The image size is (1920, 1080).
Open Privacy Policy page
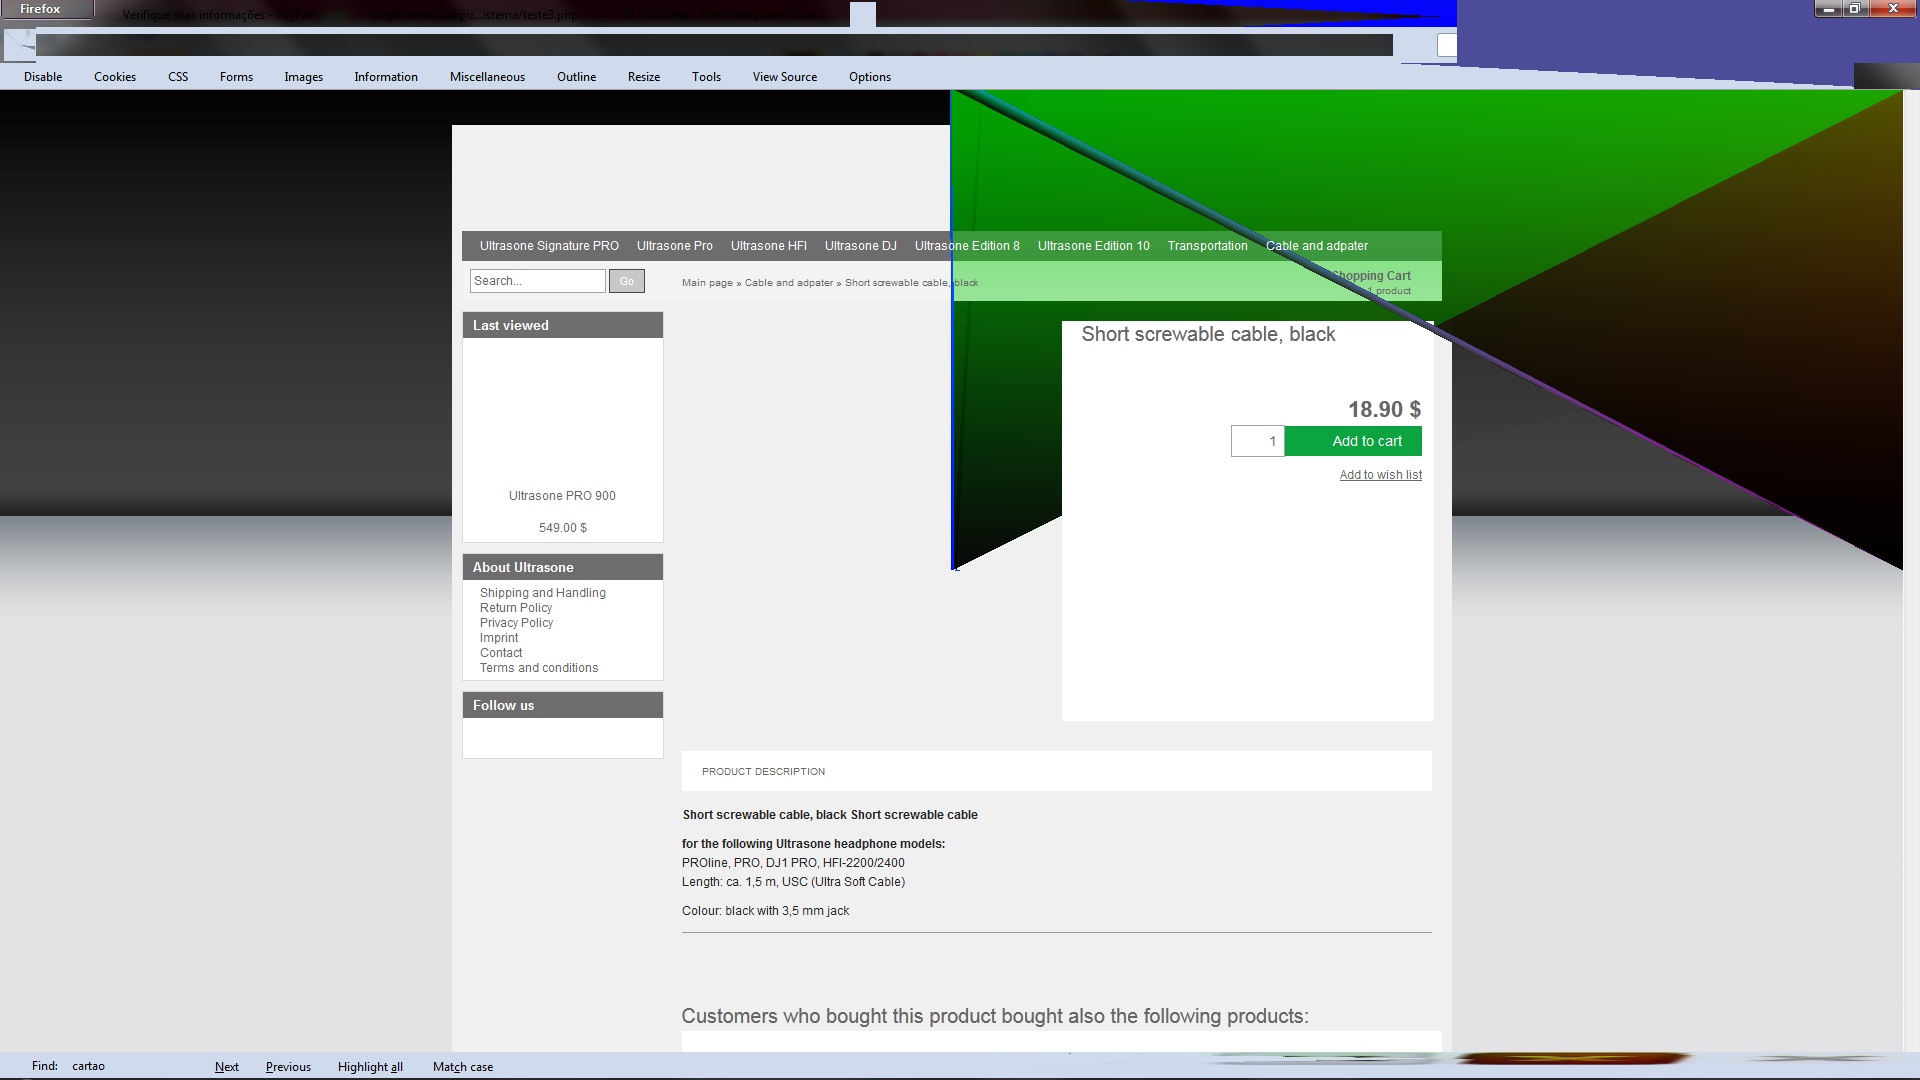516,623
